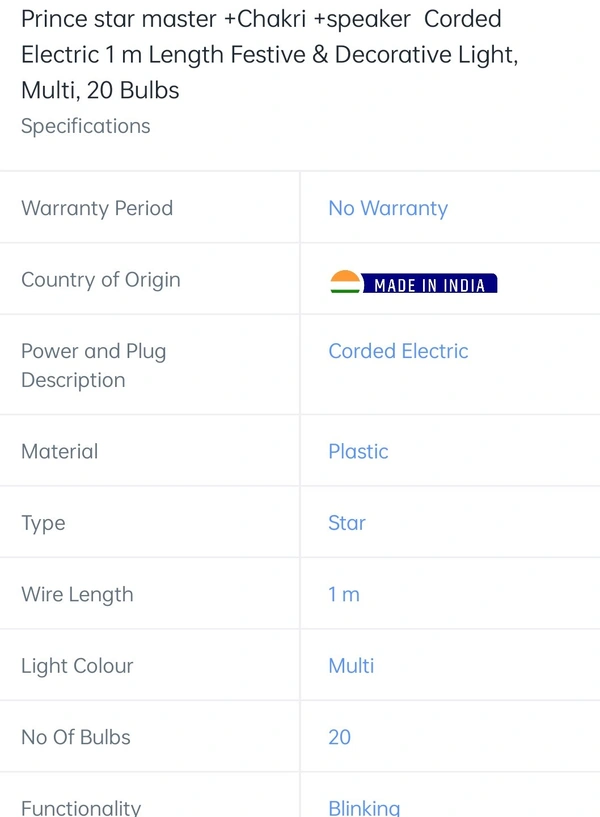Click the Material row label
The width and height of the screenshot is (600, 817).
tap(59, 451)
